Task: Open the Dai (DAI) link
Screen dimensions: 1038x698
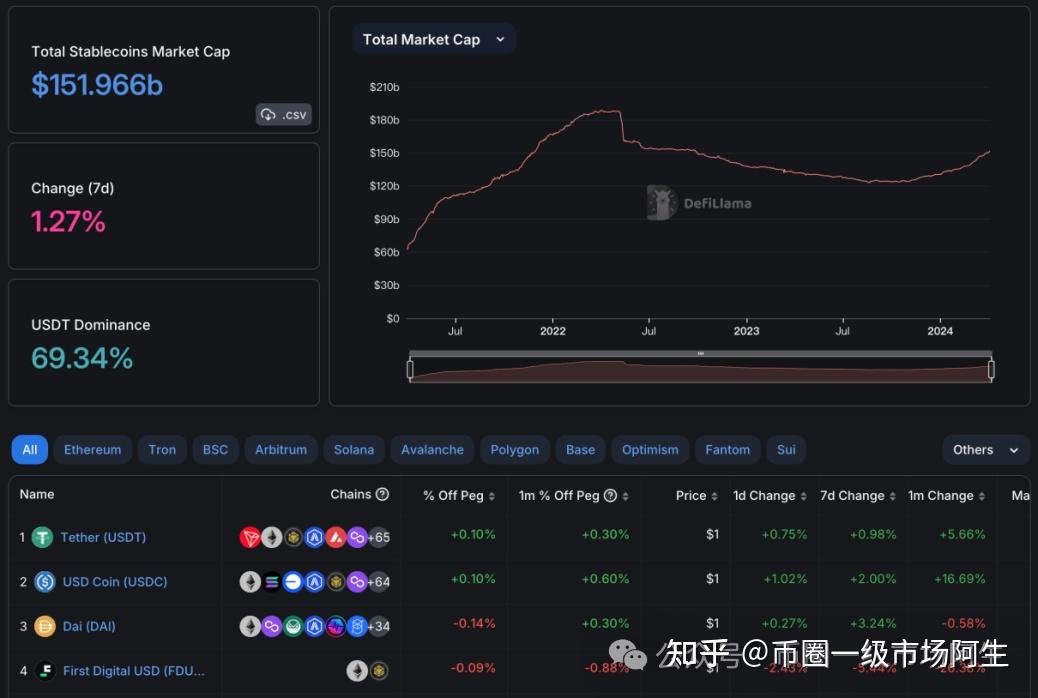Action: point(89,626)
